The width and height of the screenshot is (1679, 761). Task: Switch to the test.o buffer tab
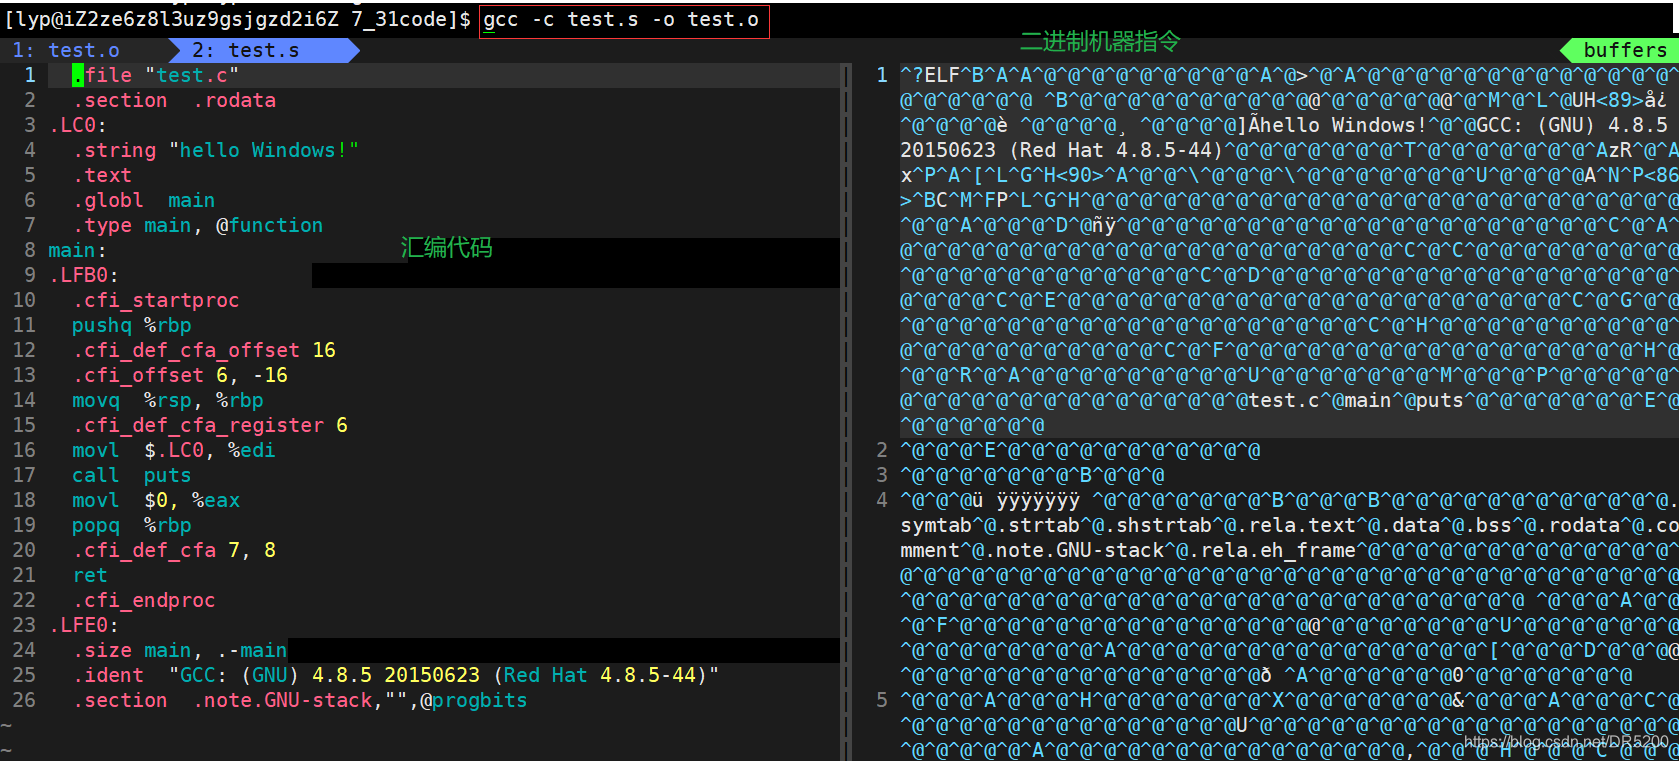tap(66, 50)
